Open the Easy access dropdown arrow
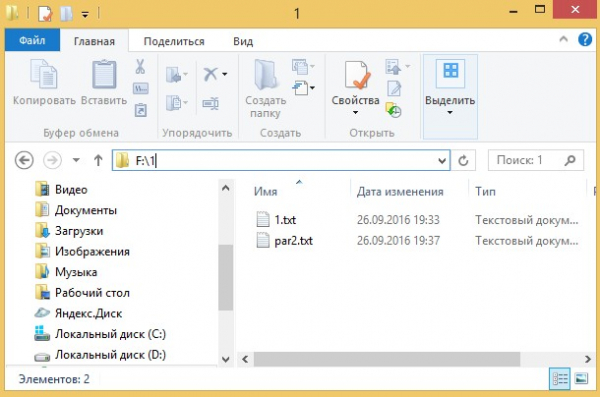 point(312,88)
